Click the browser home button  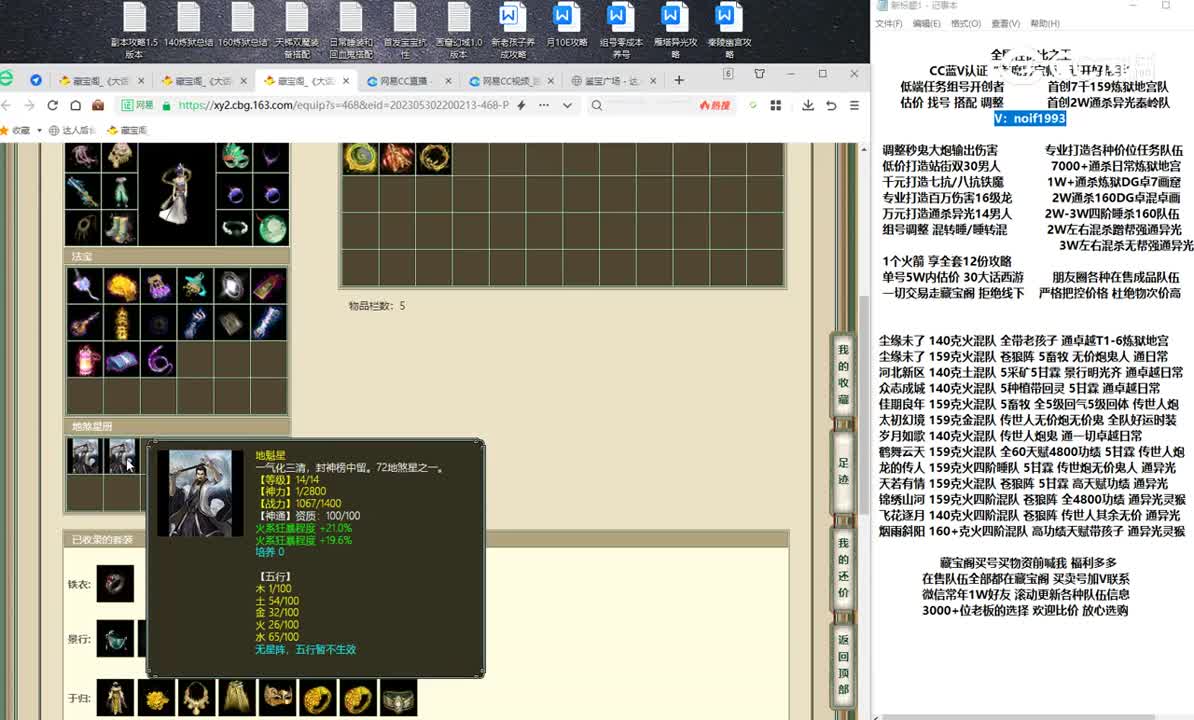[x=74, y=105]
